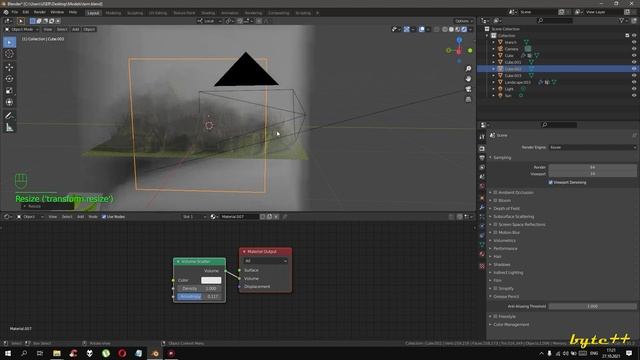The height and width of the screenshot is (360, 640).
Task: Expand the Shadows panel
Action: point(502,264)
